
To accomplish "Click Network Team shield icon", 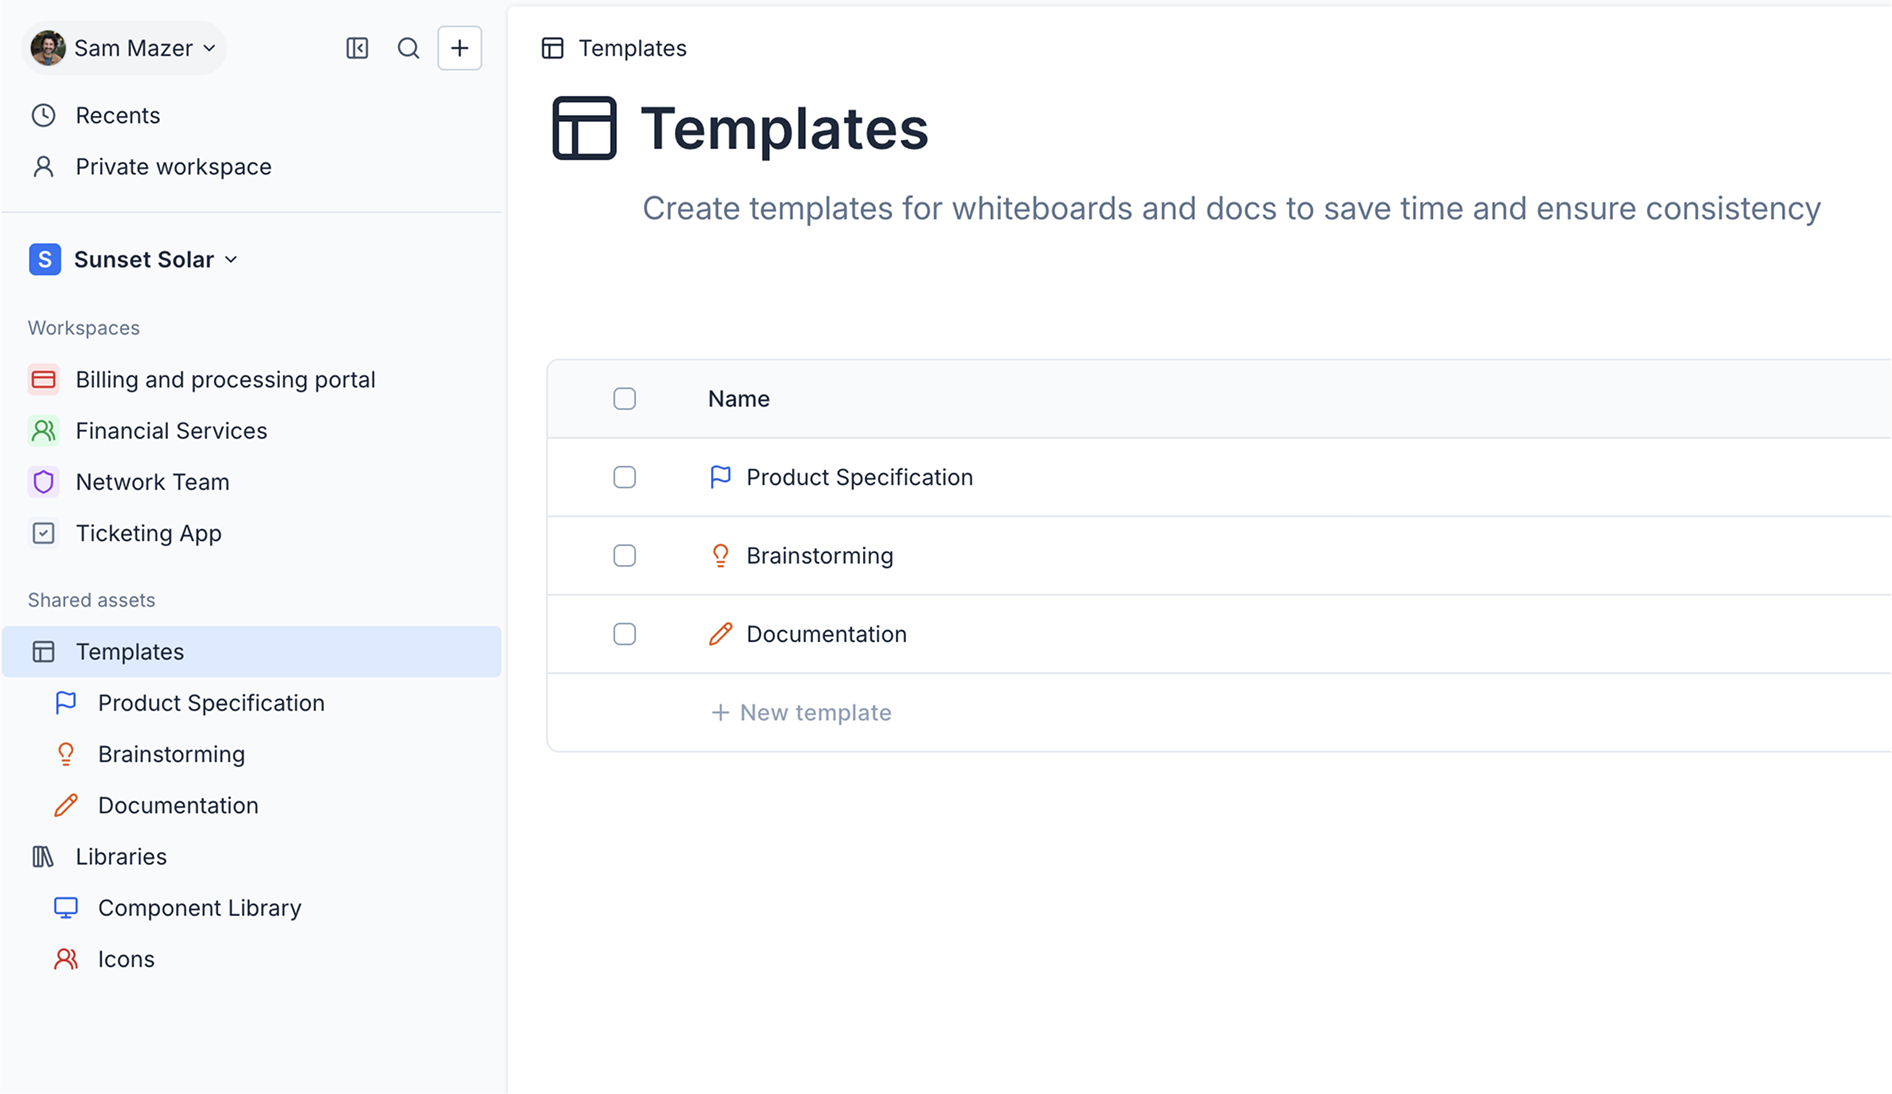I will click(43, 482).
